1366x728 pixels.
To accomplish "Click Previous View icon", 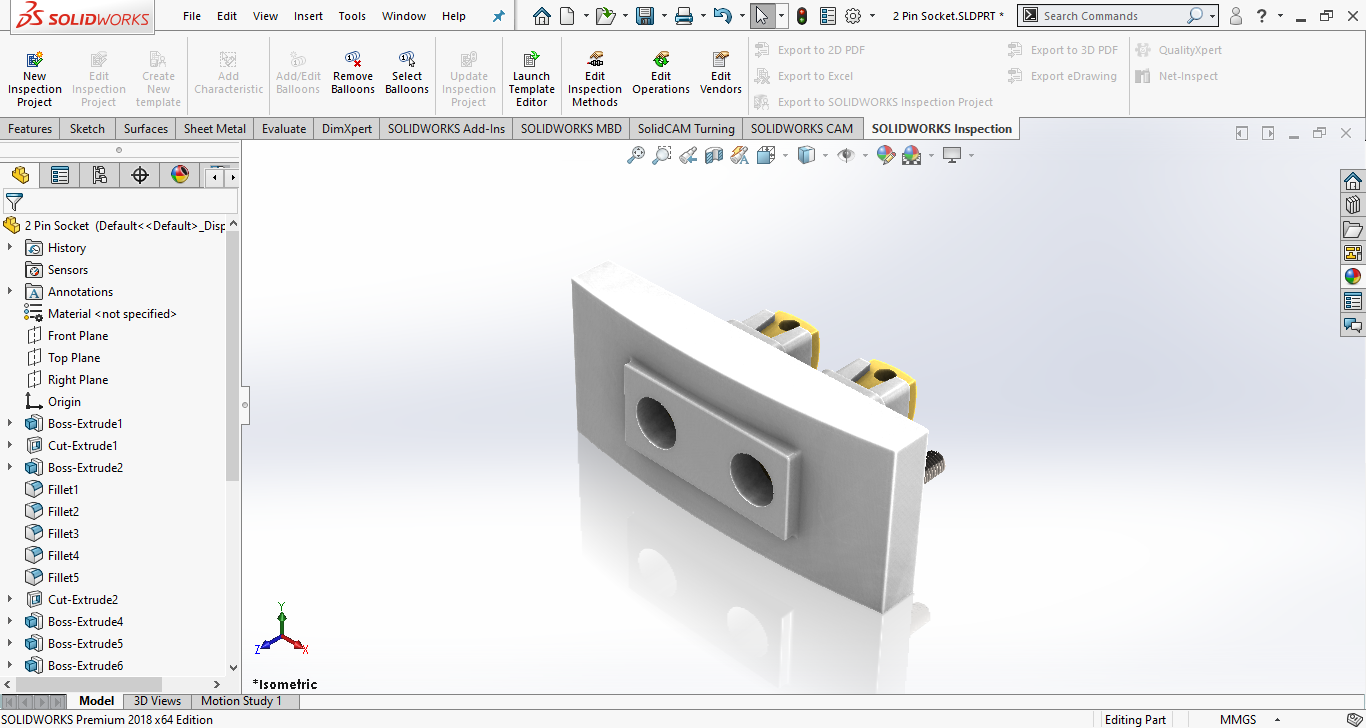I will 688,155.
